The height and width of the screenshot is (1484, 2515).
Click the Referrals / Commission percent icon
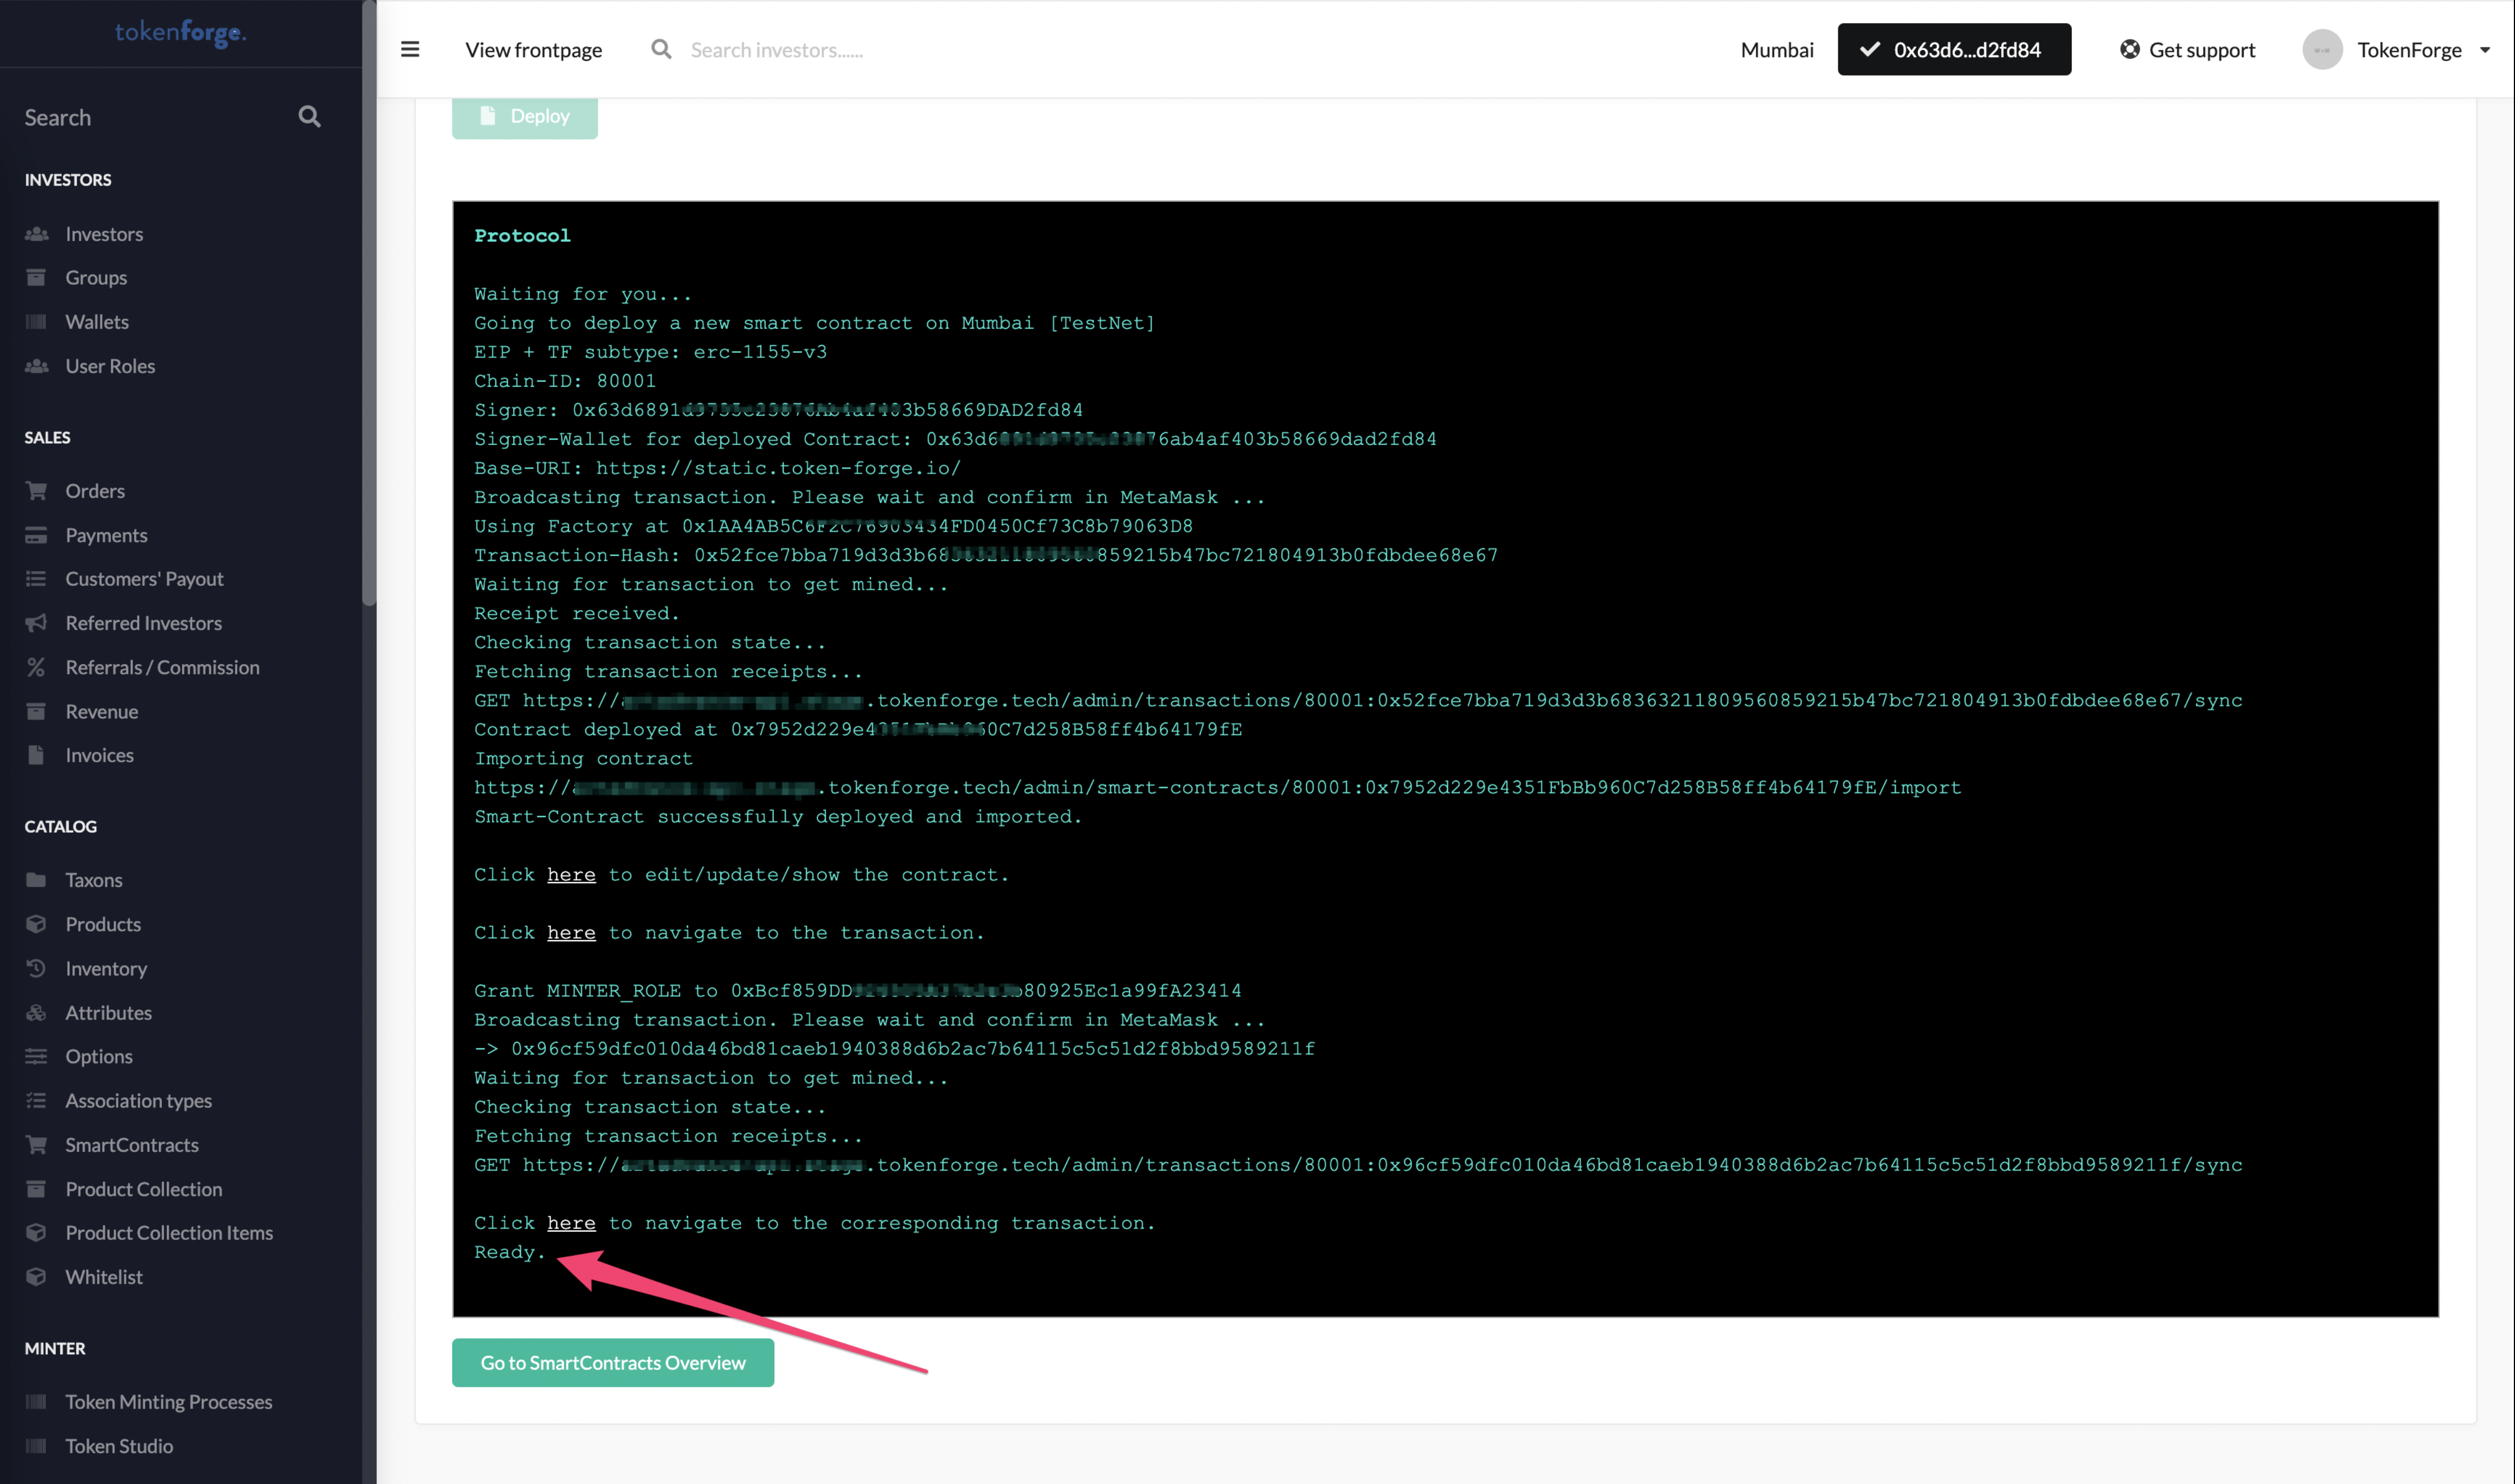[36, 667]
